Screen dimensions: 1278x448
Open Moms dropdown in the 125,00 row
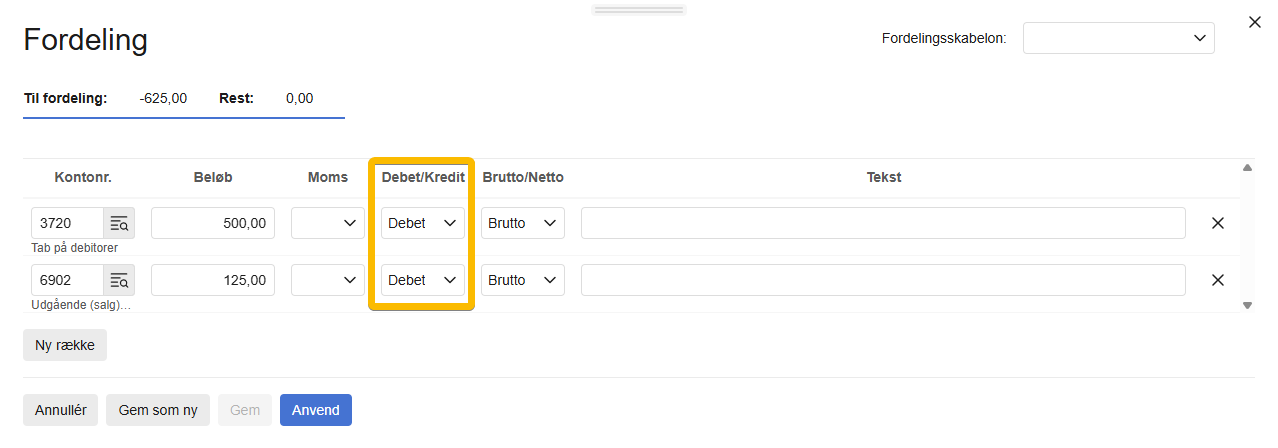328,280
